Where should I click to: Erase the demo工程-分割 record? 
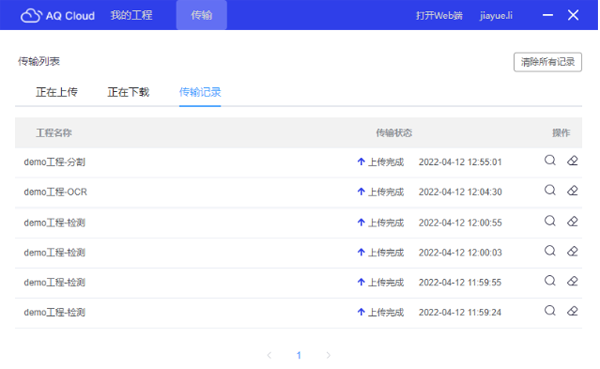click(x=572, y=160)
